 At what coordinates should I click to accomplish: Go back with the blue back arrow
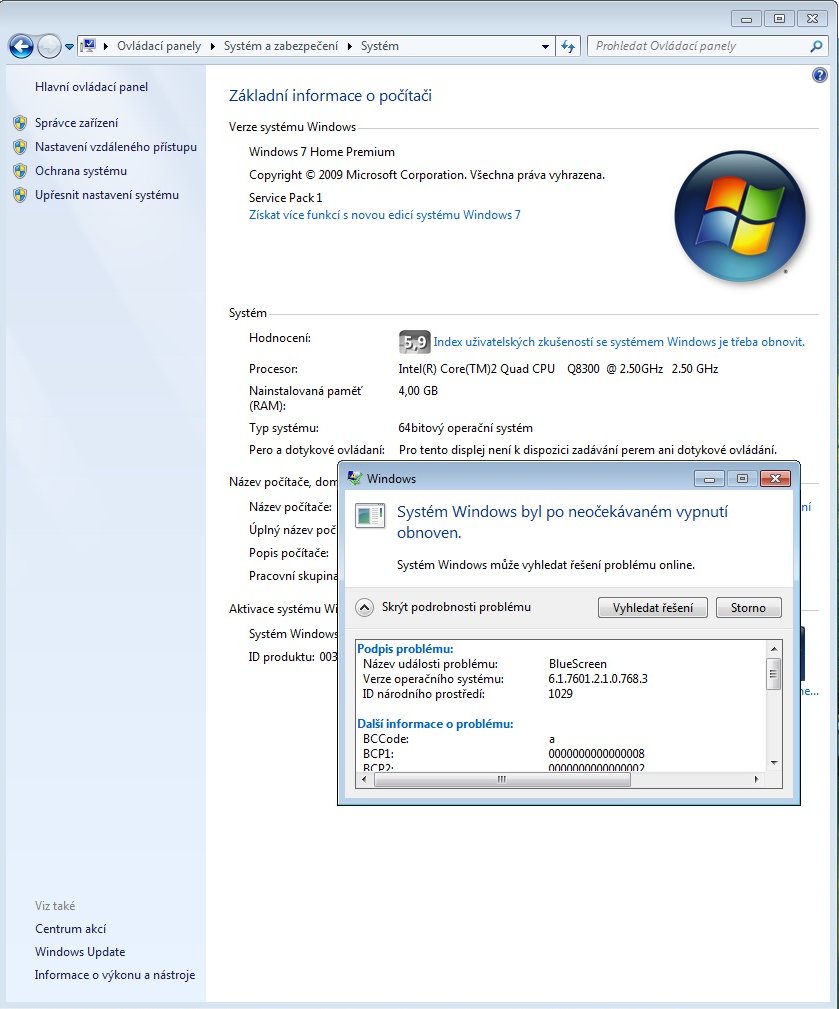(21, 46)
